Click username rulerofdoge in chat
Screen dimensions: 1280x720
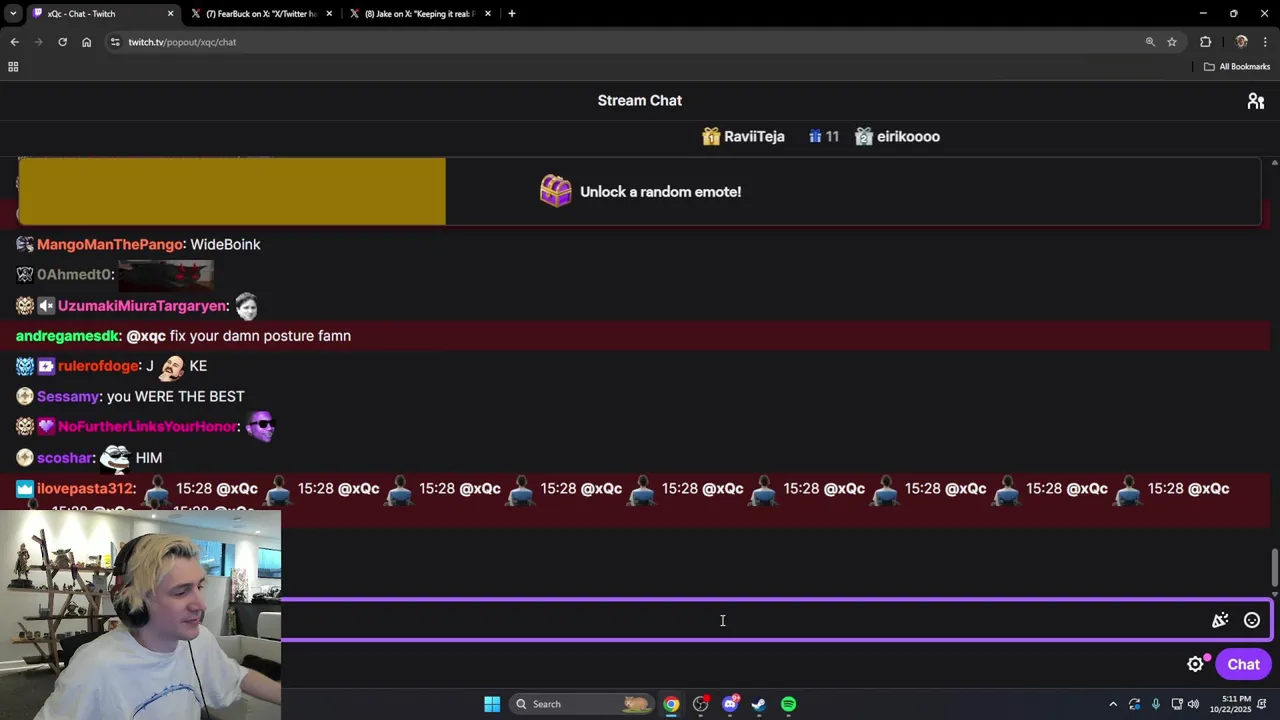[98, 366]
